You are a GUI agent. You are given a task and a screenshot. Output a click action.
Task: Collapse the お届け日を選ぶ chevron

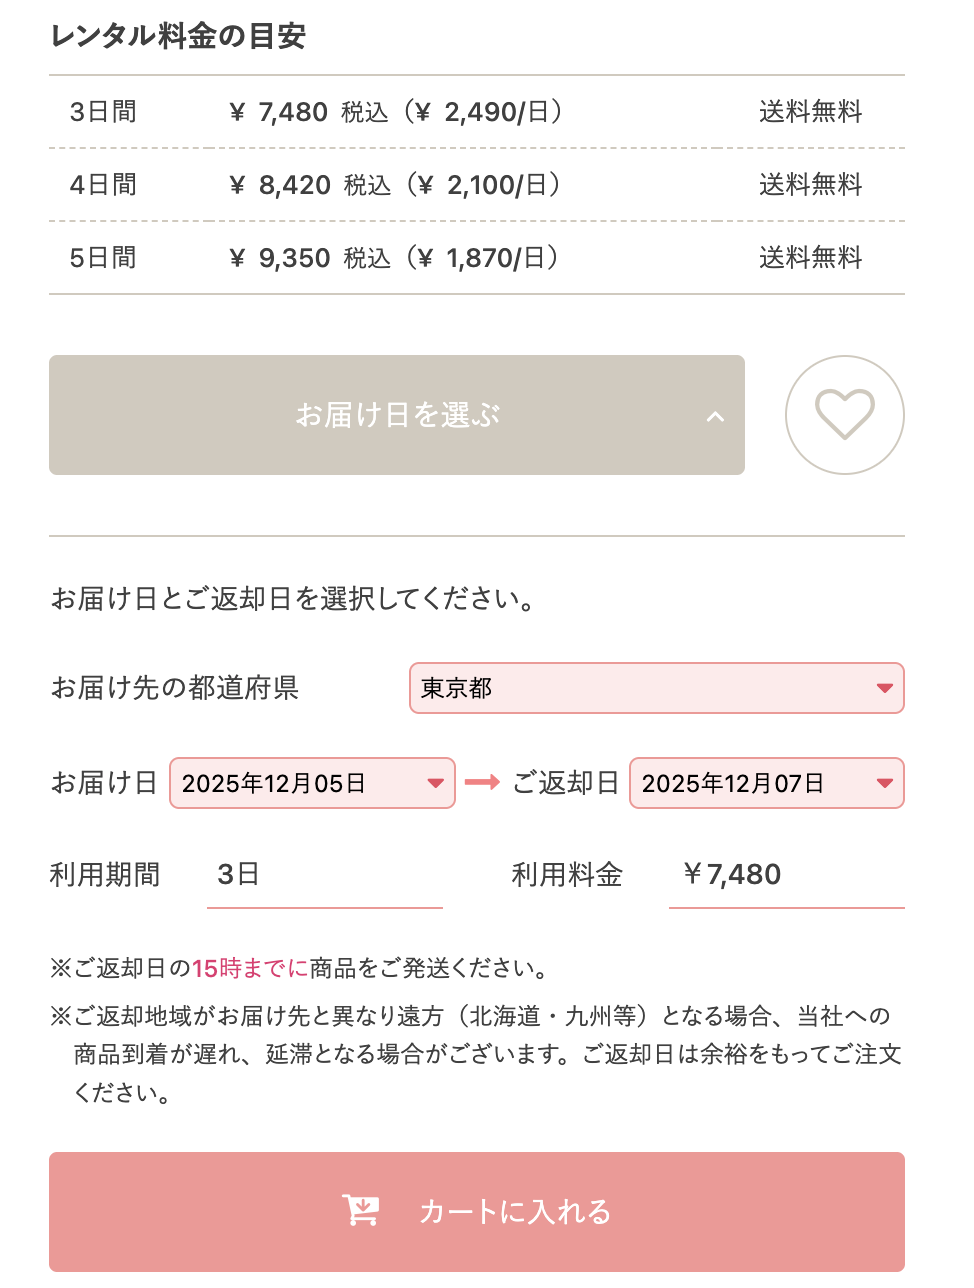tap(715, 416)
